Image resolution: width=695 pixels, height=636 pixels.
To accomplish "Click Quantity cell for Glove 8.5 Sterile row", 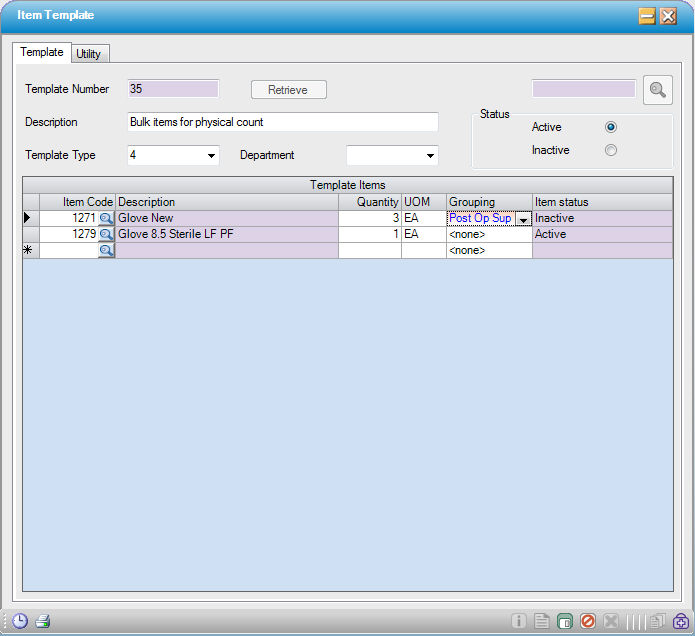I will pyautogui.click(x=369, y=234).
